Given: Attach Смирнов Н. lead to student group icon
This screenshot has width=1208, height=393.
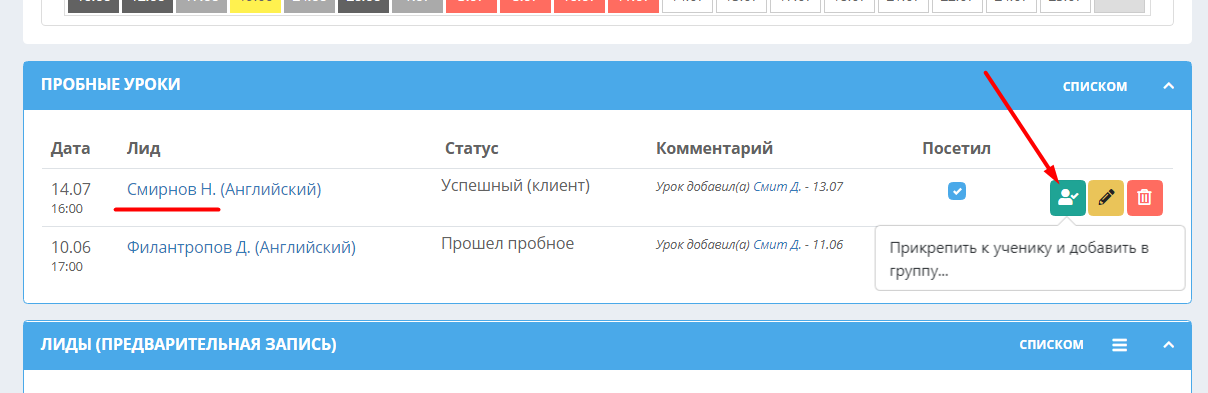Looking at the screenshot, I should click(x=1067, y=197).
